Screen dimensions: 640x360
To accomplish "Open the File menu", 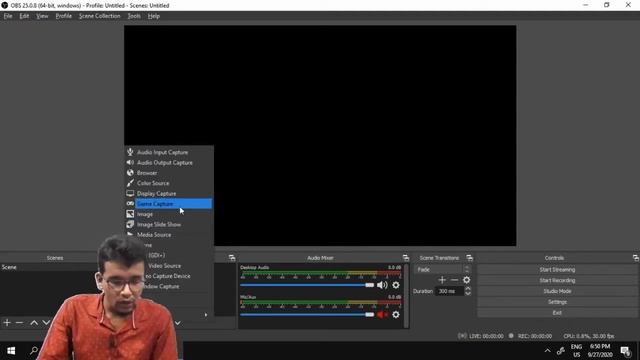I will [x=8, y=16].
